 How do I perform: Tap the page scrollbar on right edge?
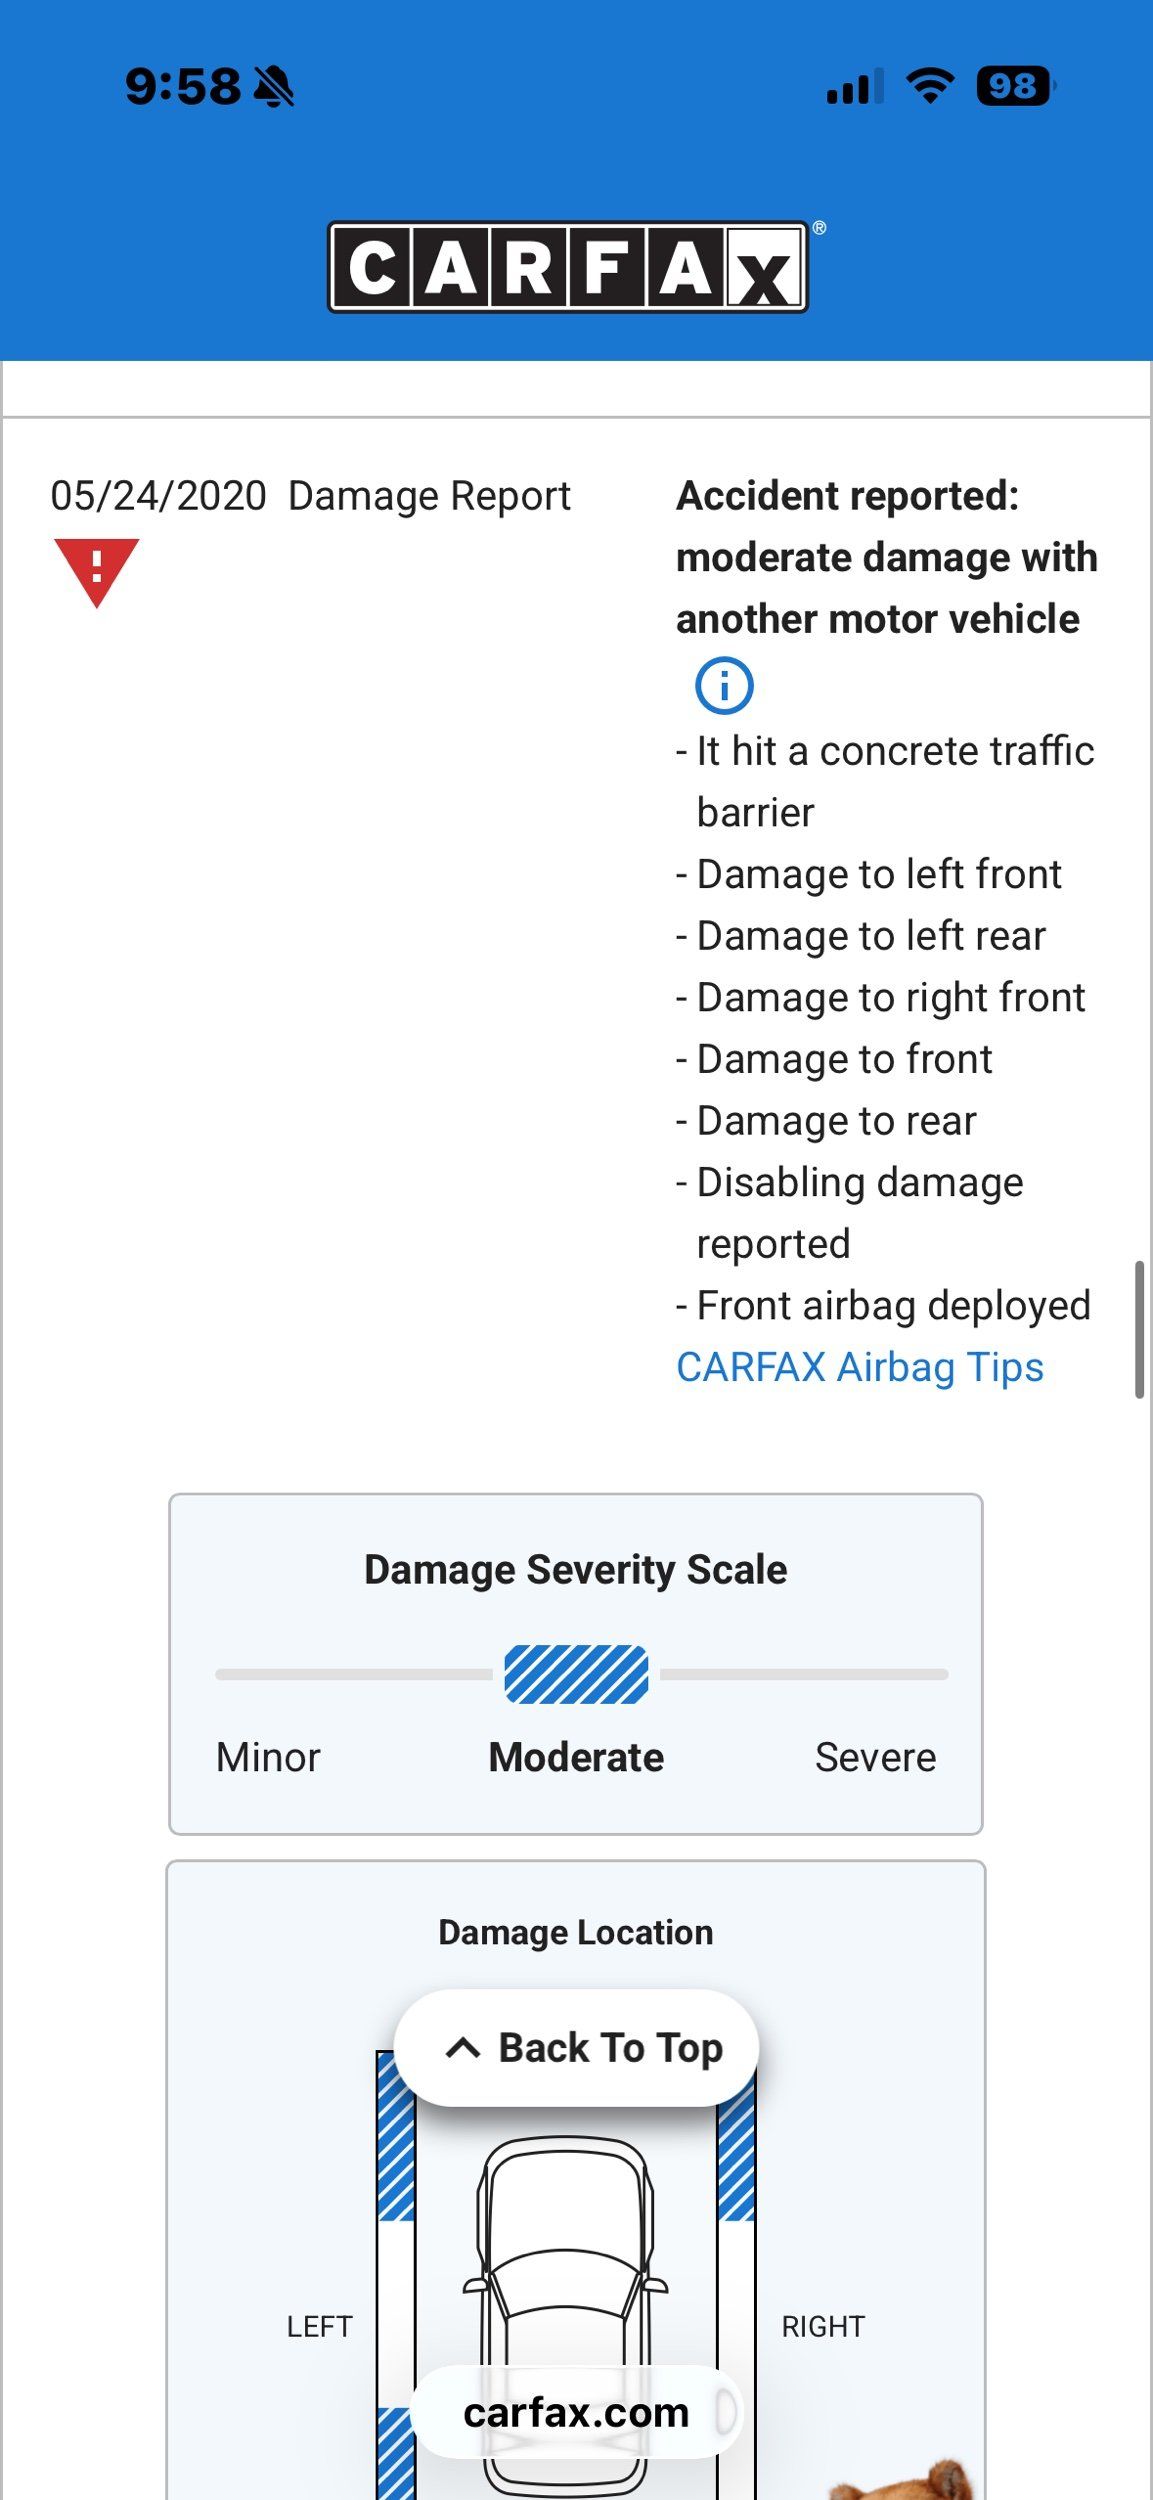tap(1138, 1330)
